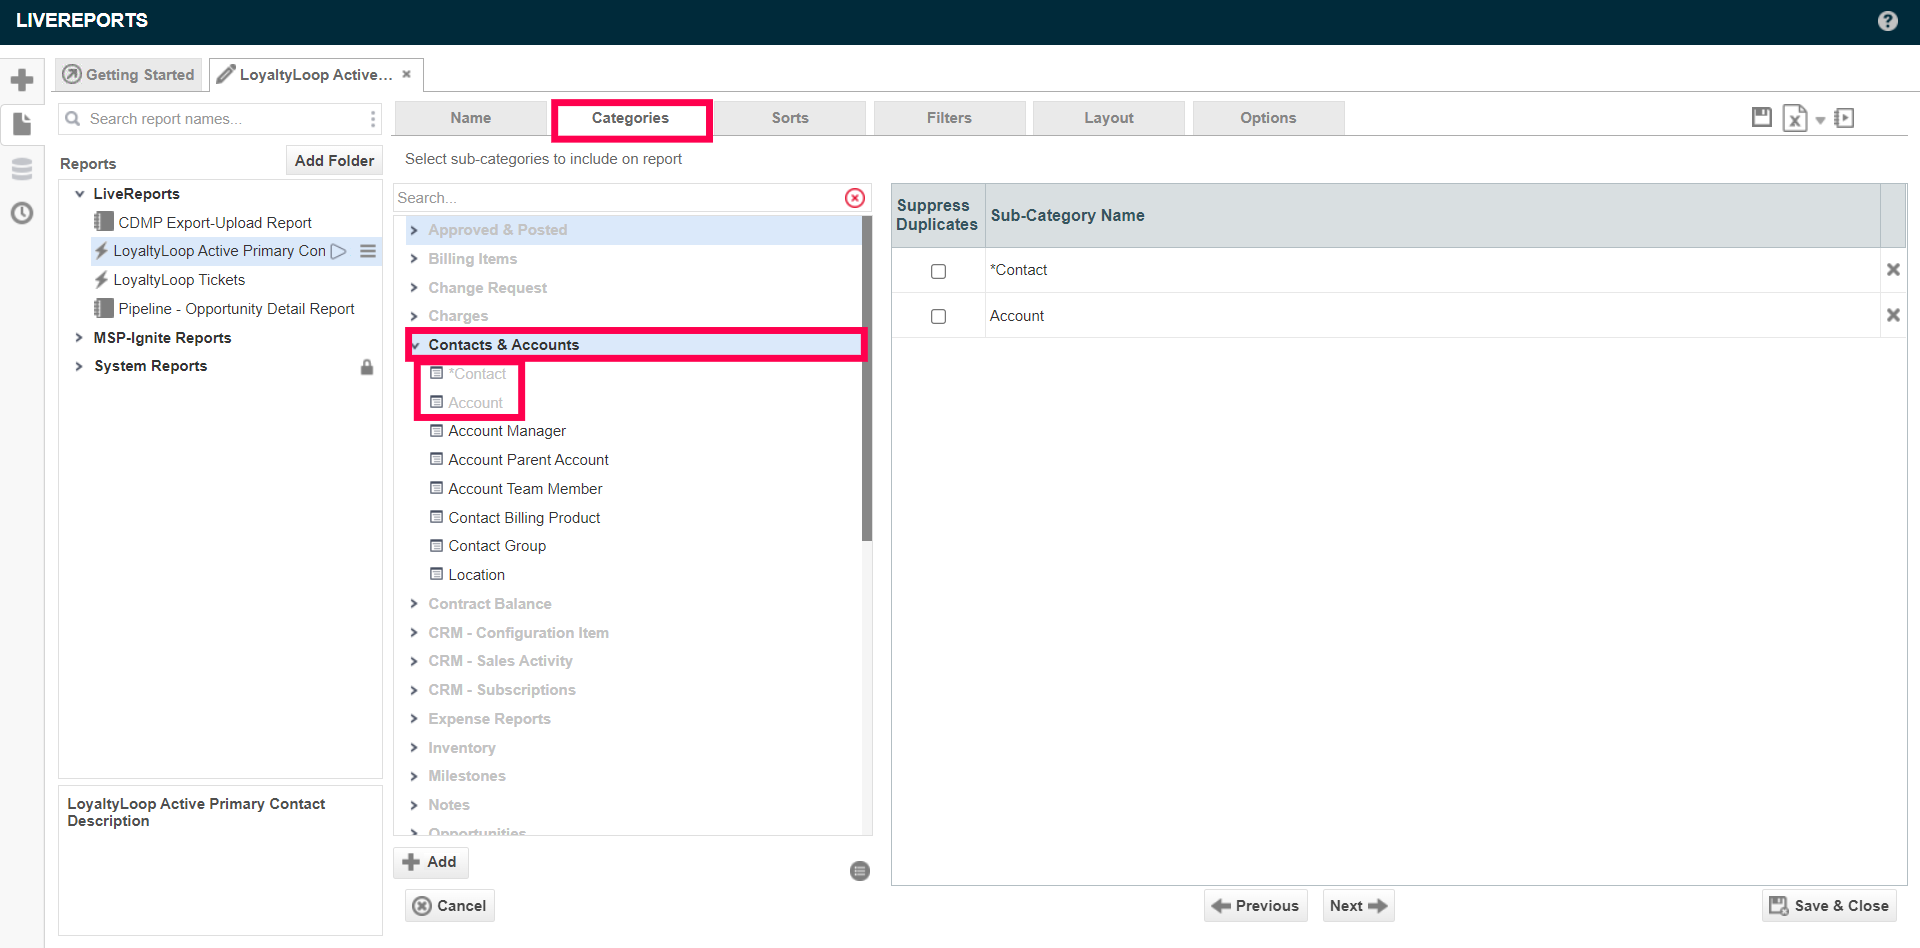Viewport: 1920px width, 948px height.
Task: Remove Account sub-category with X
Action: pos(1893,315)
